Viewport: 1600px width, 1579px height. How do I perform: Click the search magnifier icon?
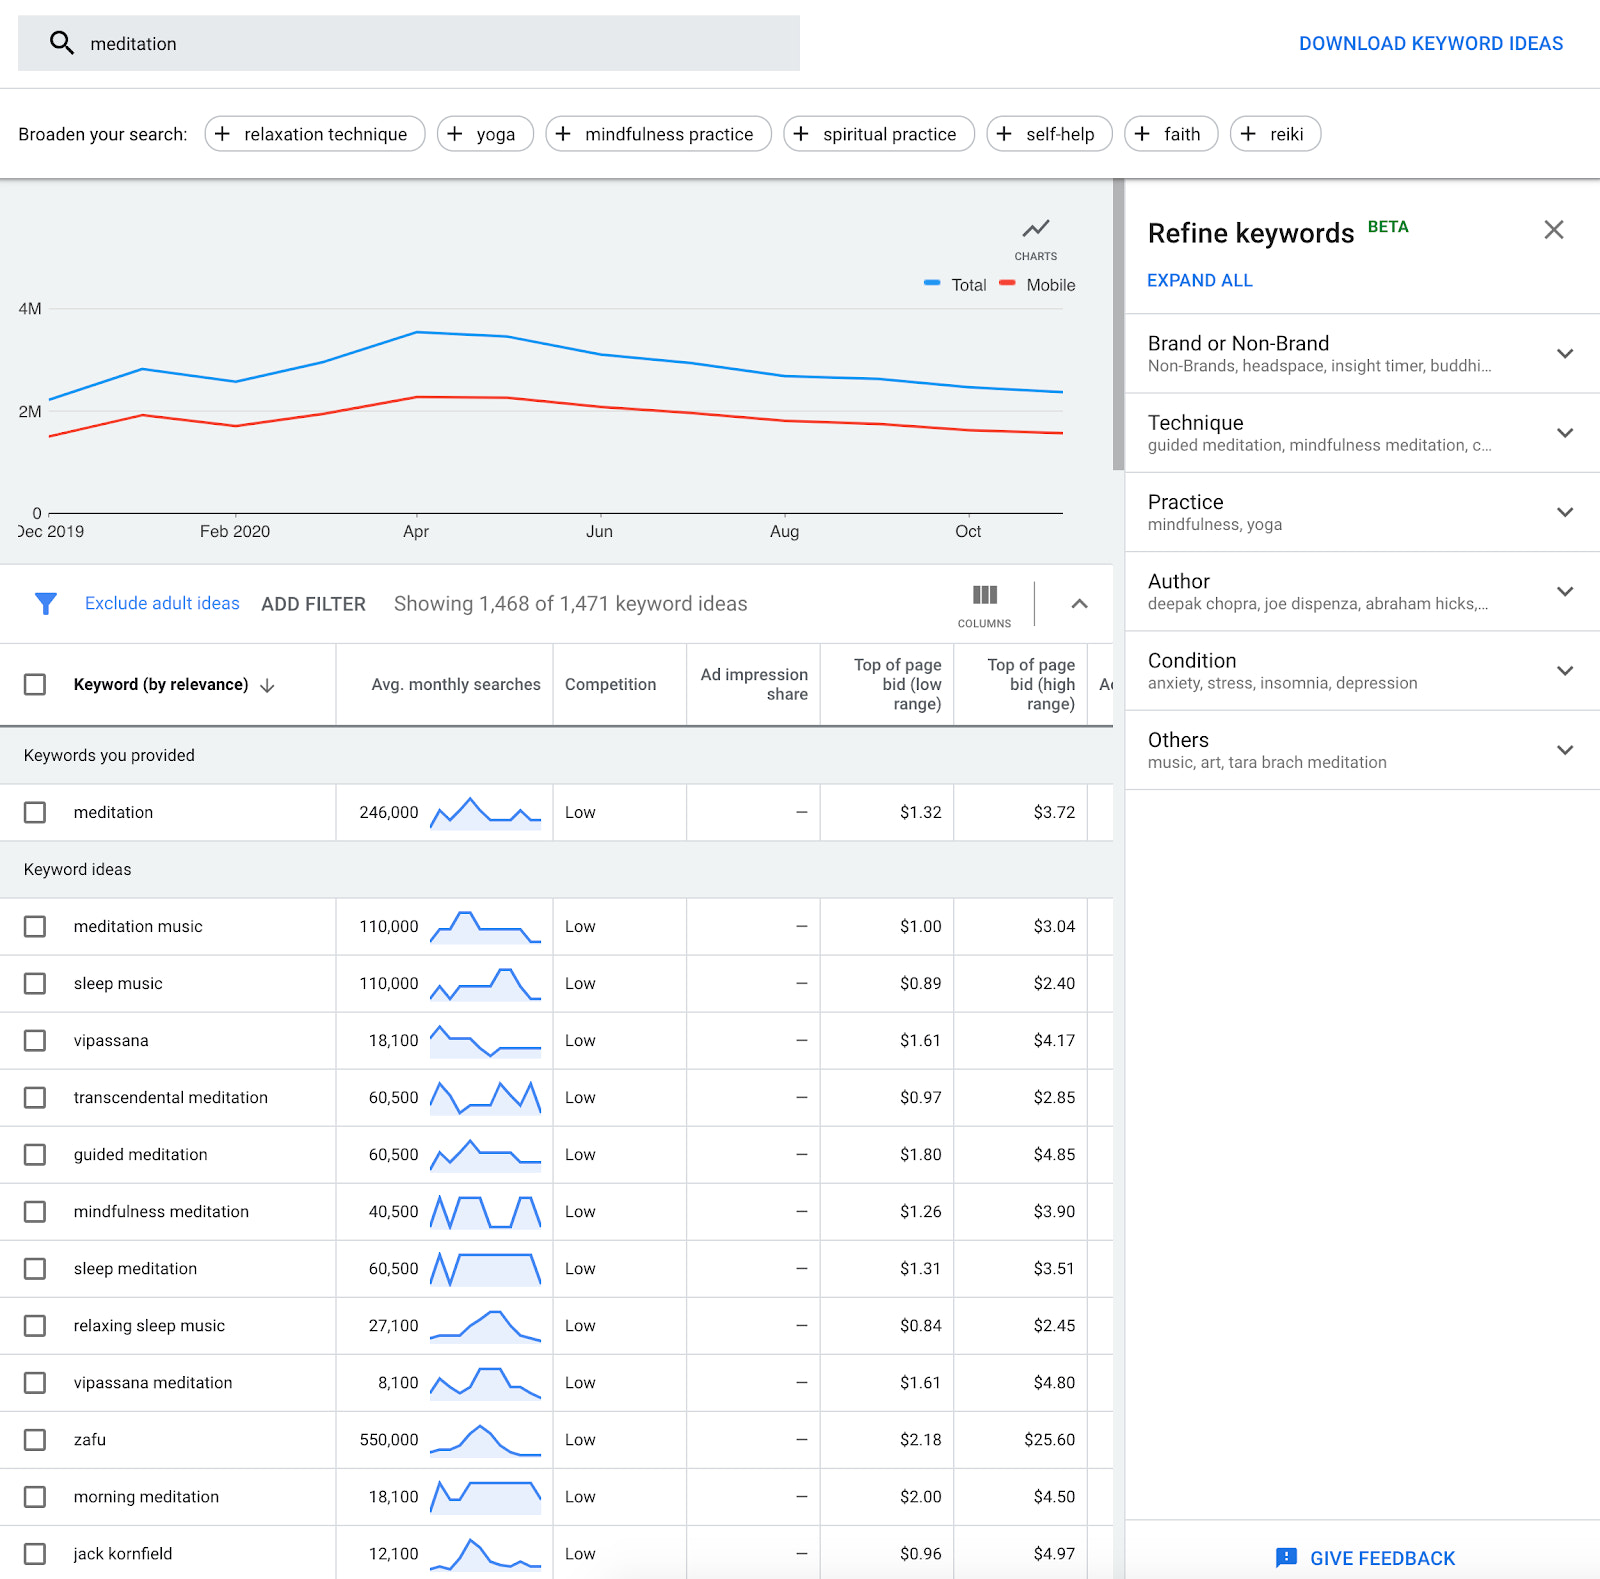click(x=62, y=43)
